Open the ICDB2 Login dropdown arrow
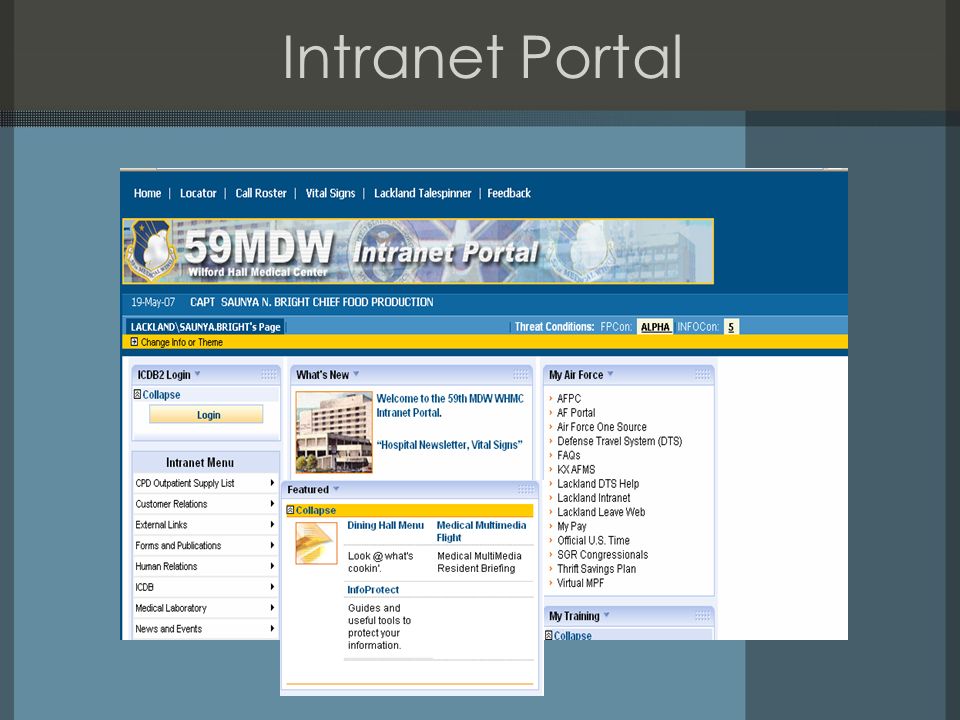 [x=198, y=374]
